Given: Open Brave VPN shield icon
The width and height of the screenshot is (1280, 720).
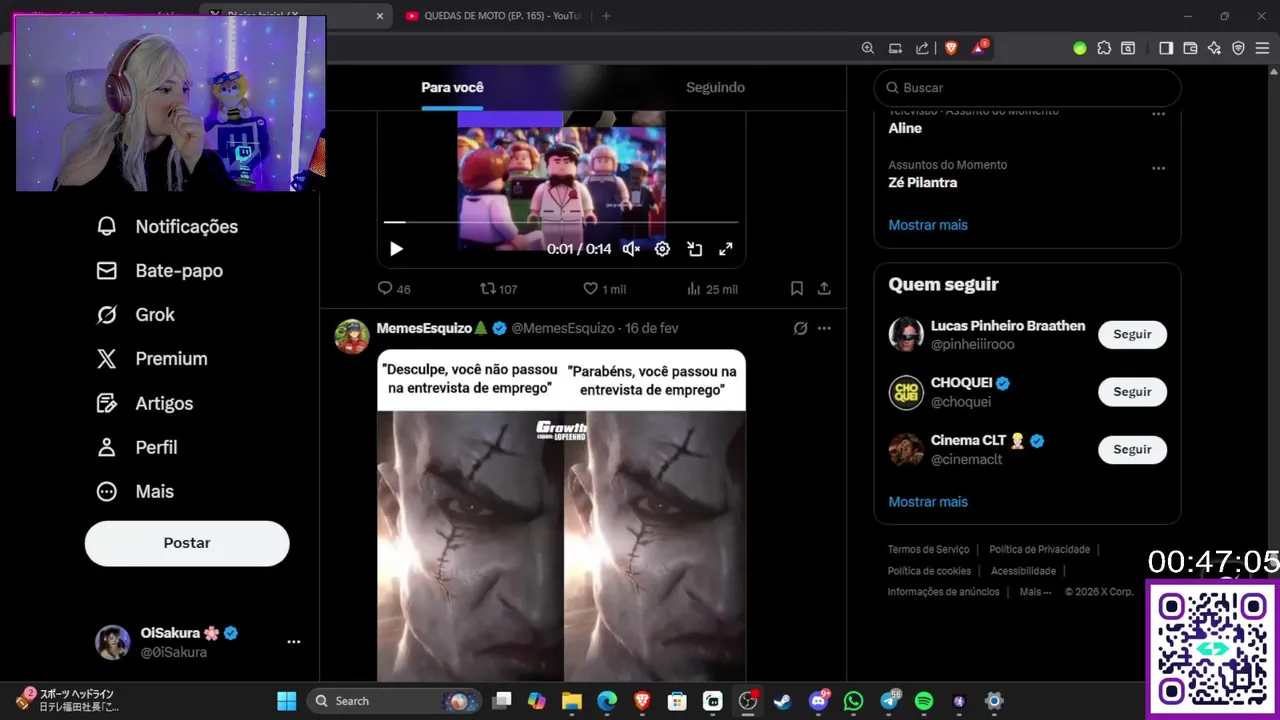Looking at the screenshot, I should pyautogui.click(x=1238, y=48).
